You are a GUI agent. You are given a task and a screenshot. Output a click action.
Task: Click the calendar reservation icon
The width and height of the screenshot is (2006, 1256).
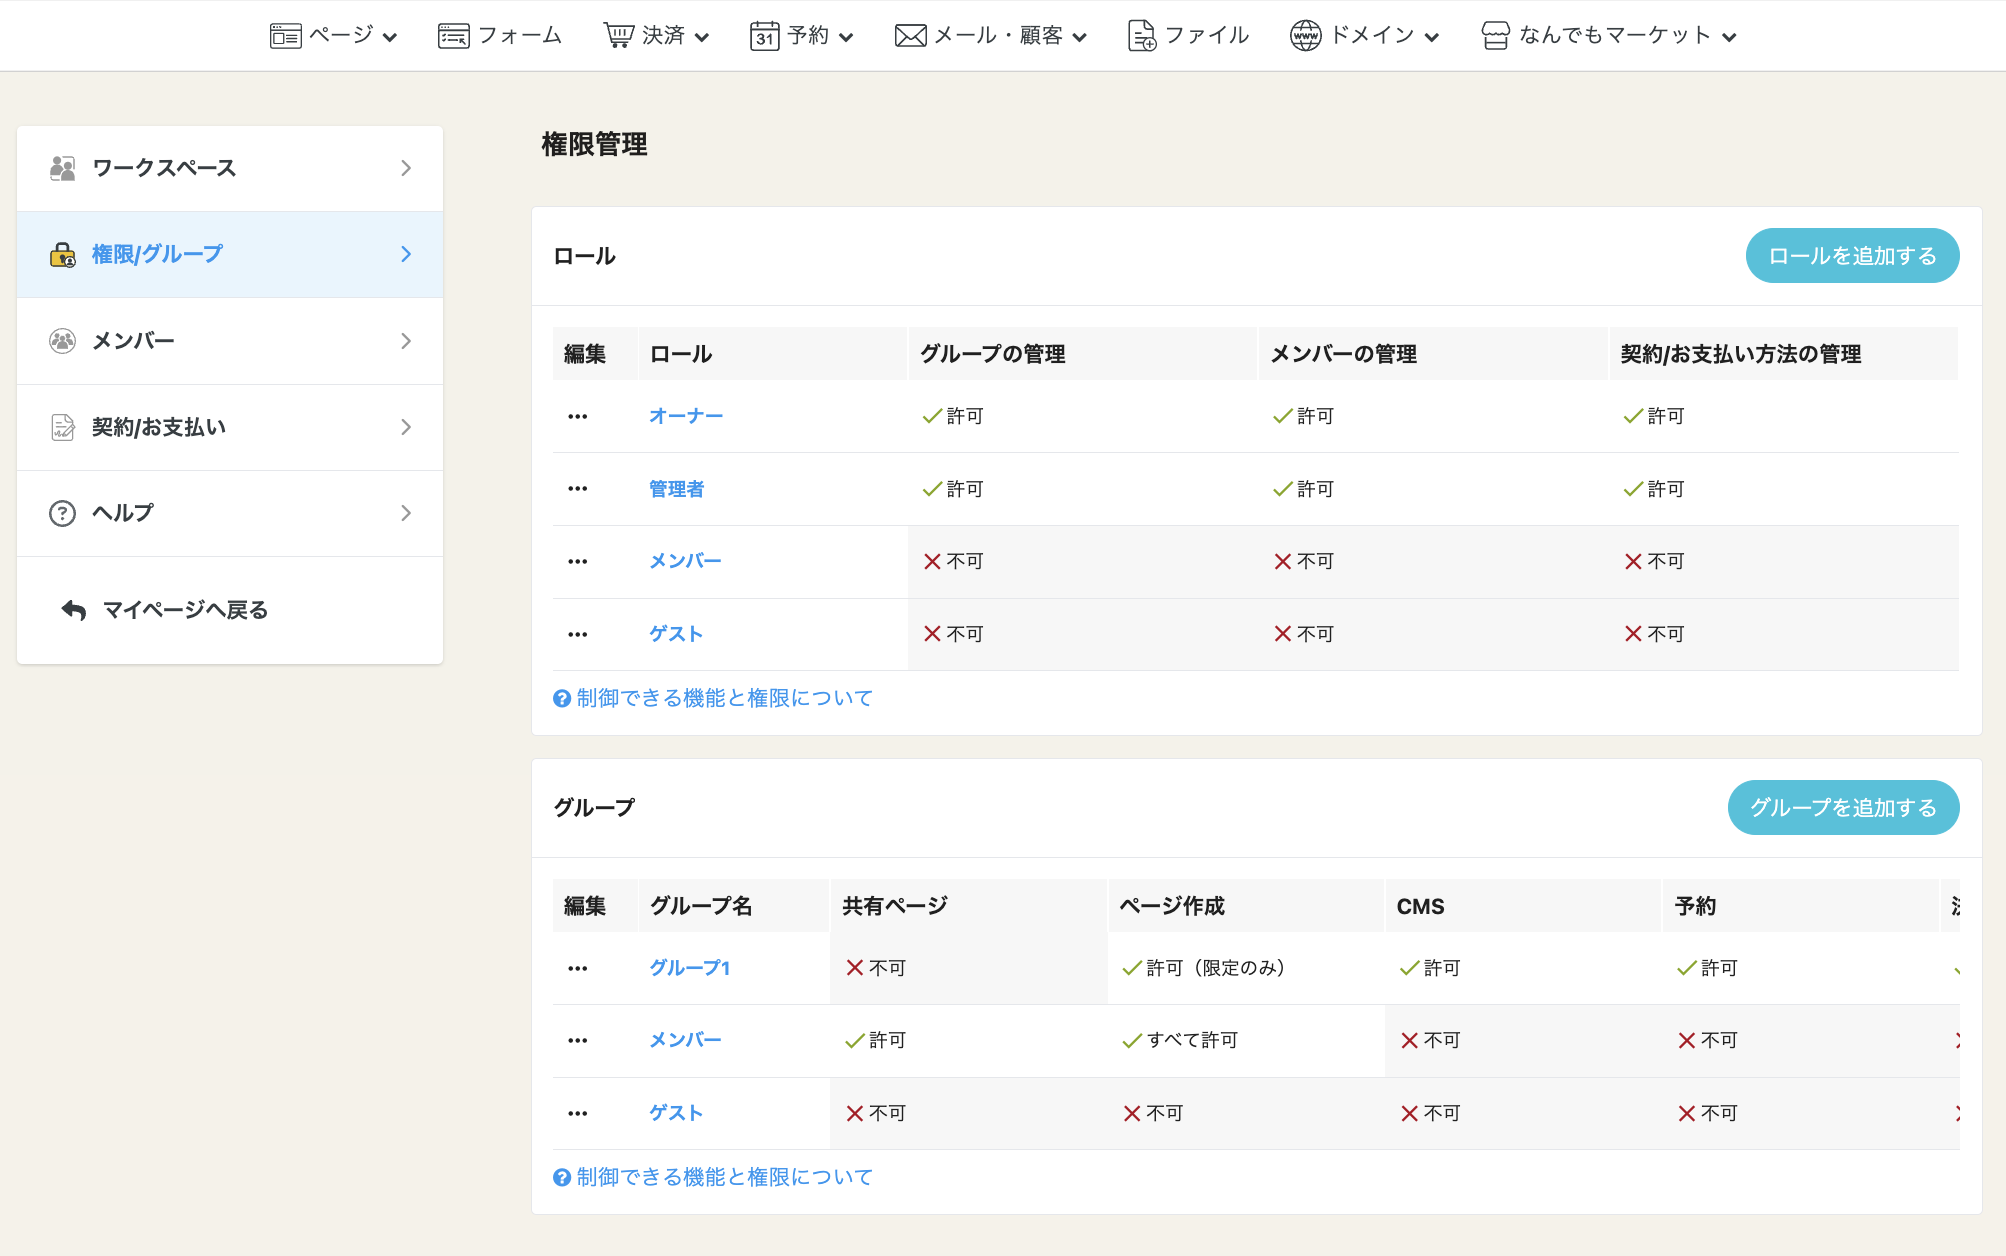[764, 36]
